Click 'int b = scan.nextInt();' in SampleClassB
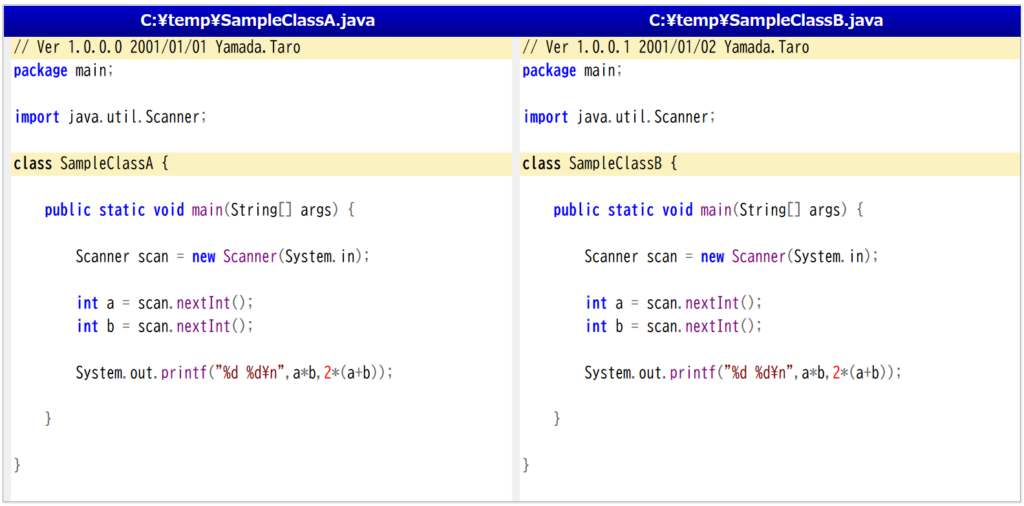The image size is (1024, 506). (674, 326)
